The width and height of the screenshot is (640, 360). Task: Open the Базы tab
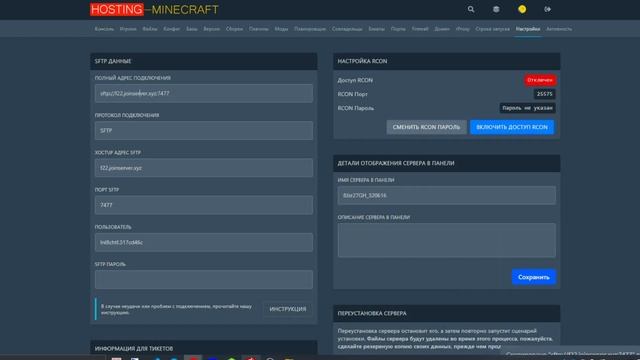pyautogui.click(x=191, y=29)
